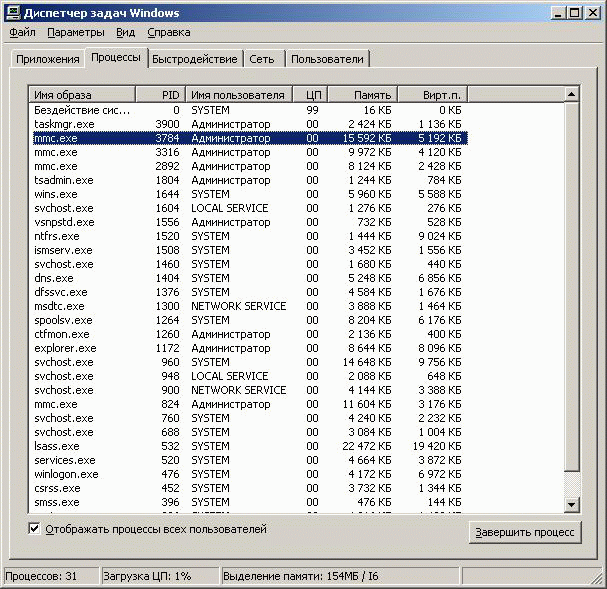This screenshot has height=589, width=607.
Task: Switch to the Сеть tab
Action: 262,60
